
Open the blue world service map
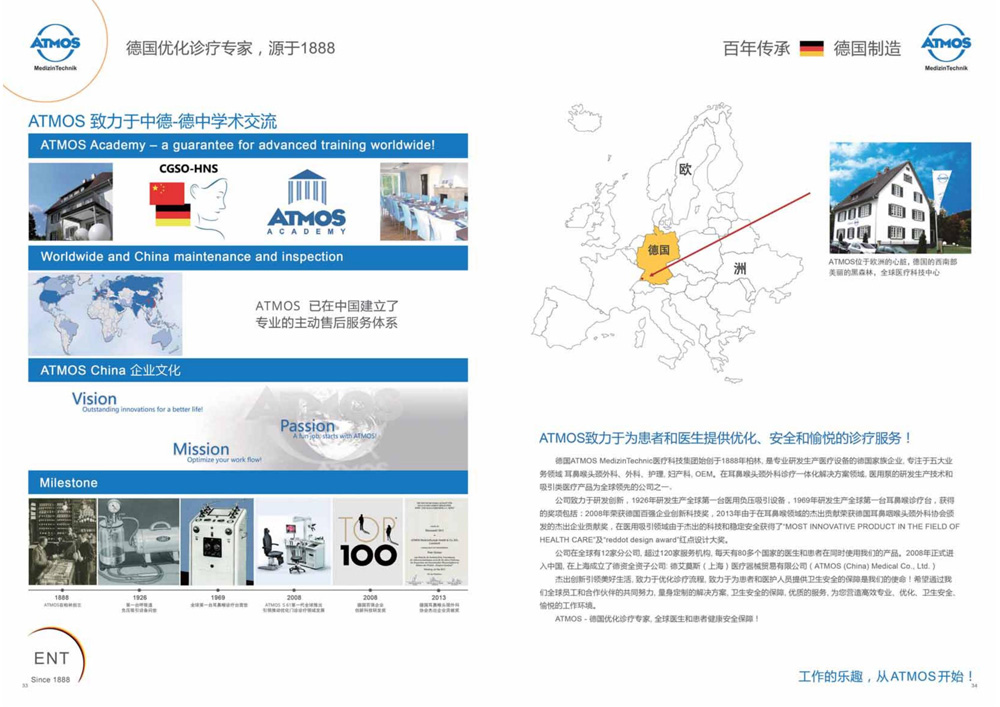(x=105, y=314)
